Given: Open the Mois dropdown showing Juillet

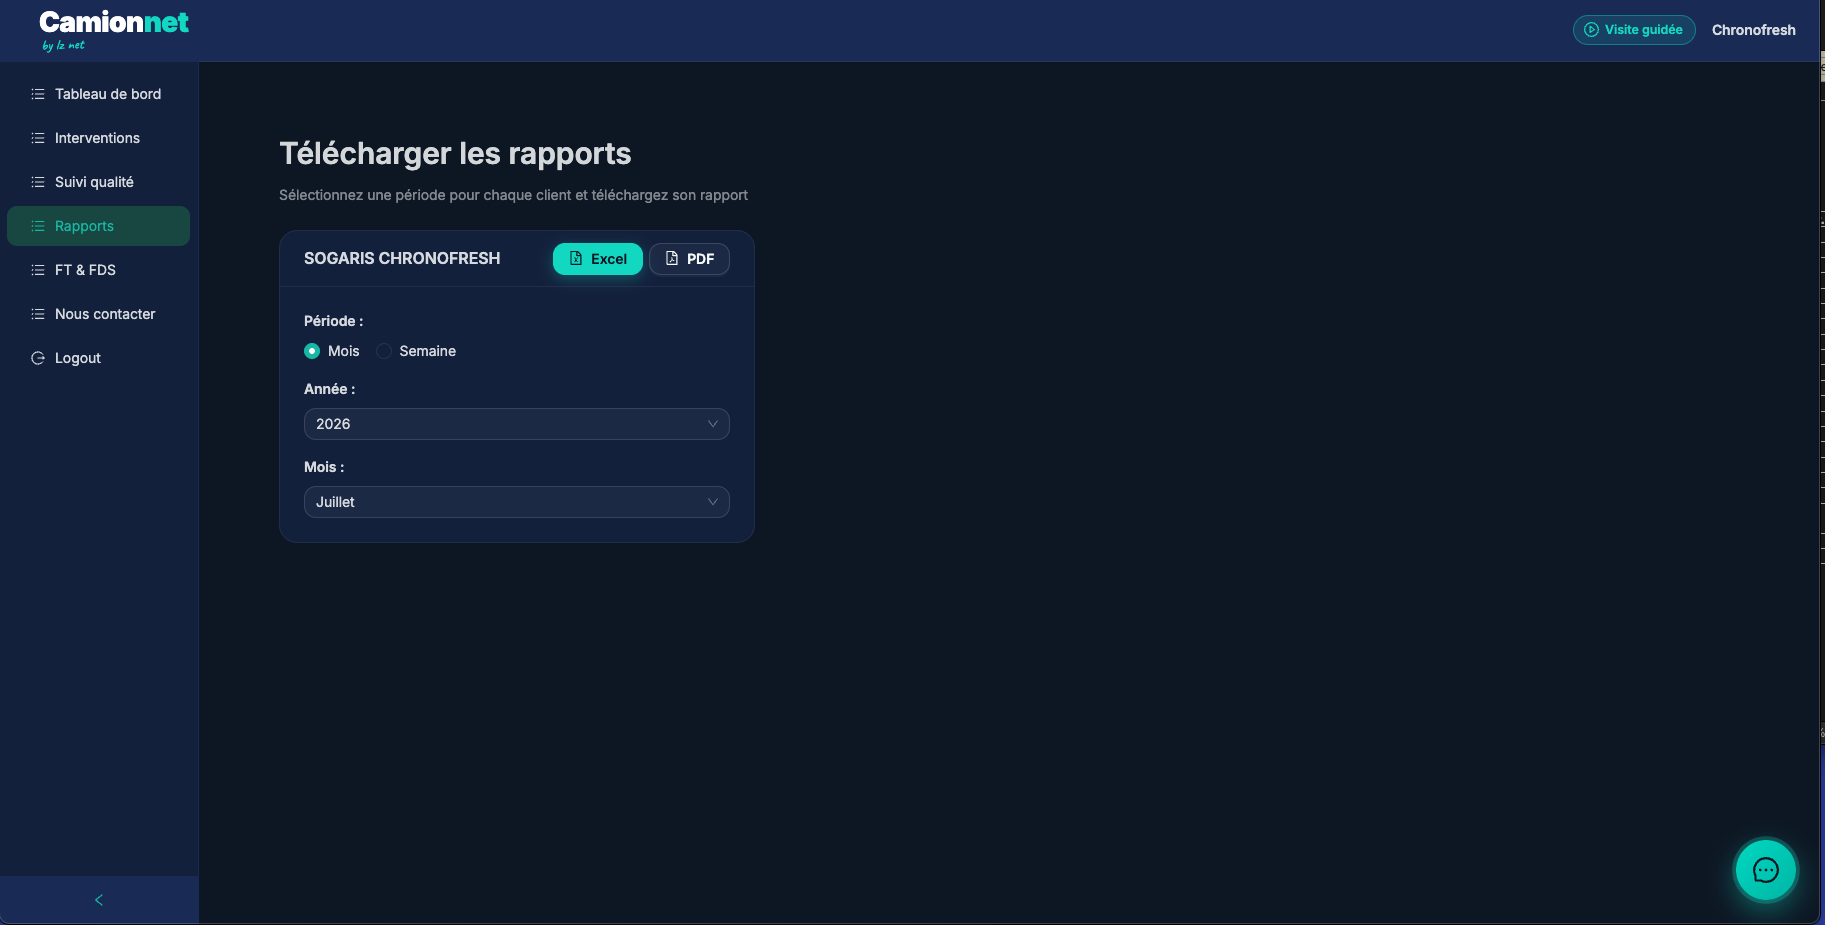Looking at the screenshot, I should [x=517, y=502].
